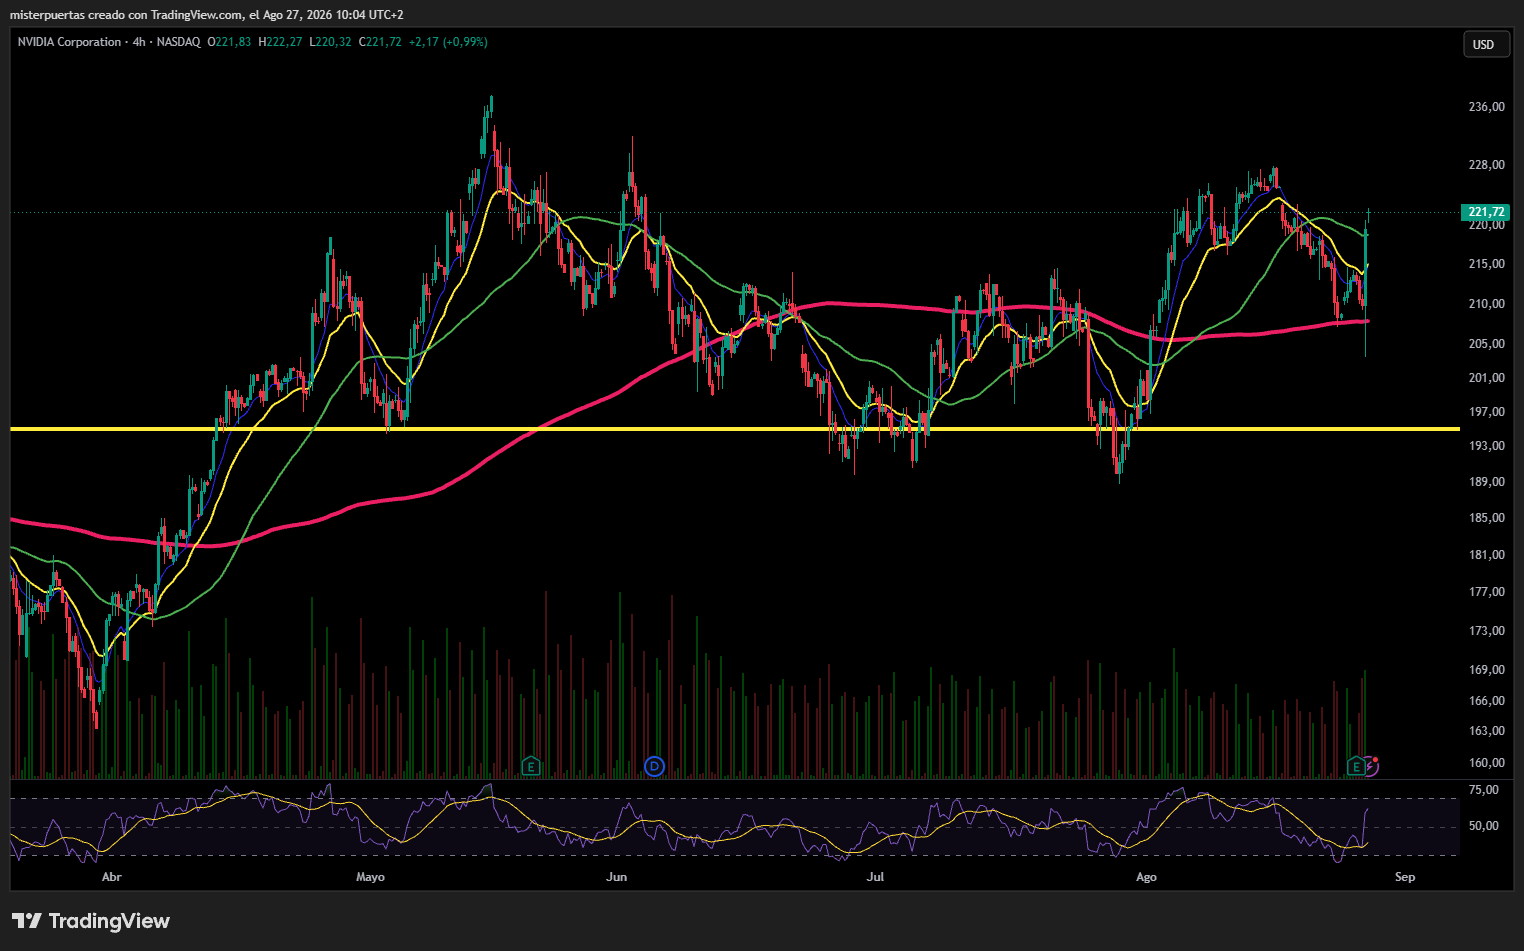Viewport: 1524px width, 951px height.
Task: Click the 169,00 price axis label
Action: [x=1486, y=670]
